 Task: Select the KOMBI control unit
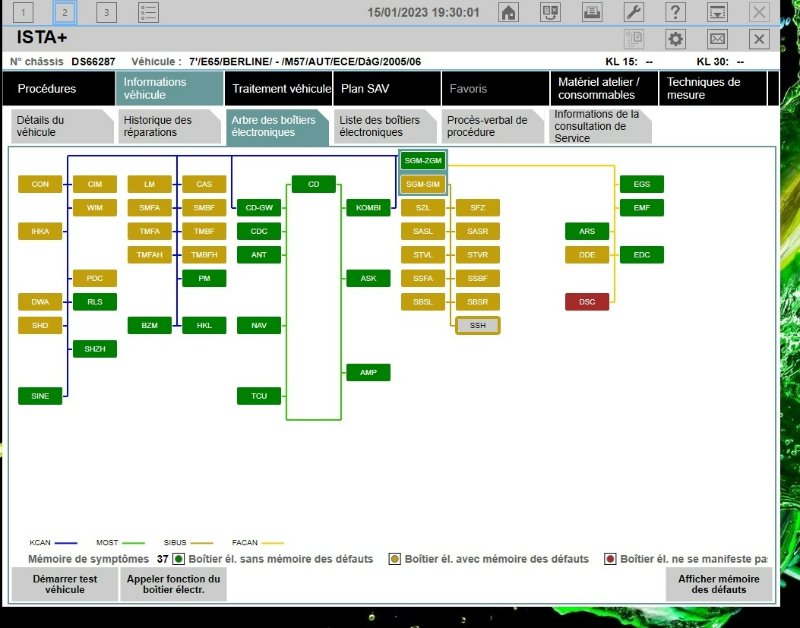pyautogui.click(x=368, y=208)
